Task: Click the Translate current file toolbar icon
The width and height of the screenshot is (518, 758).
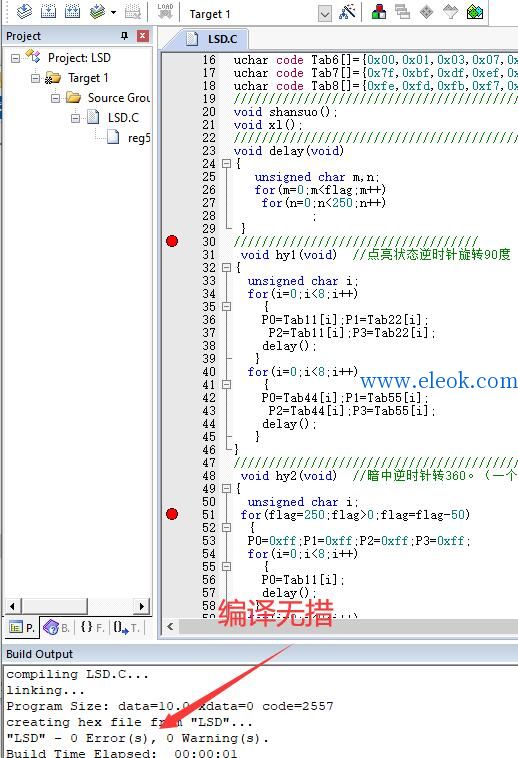Action: pyautogui.click(x=24, y=12)
